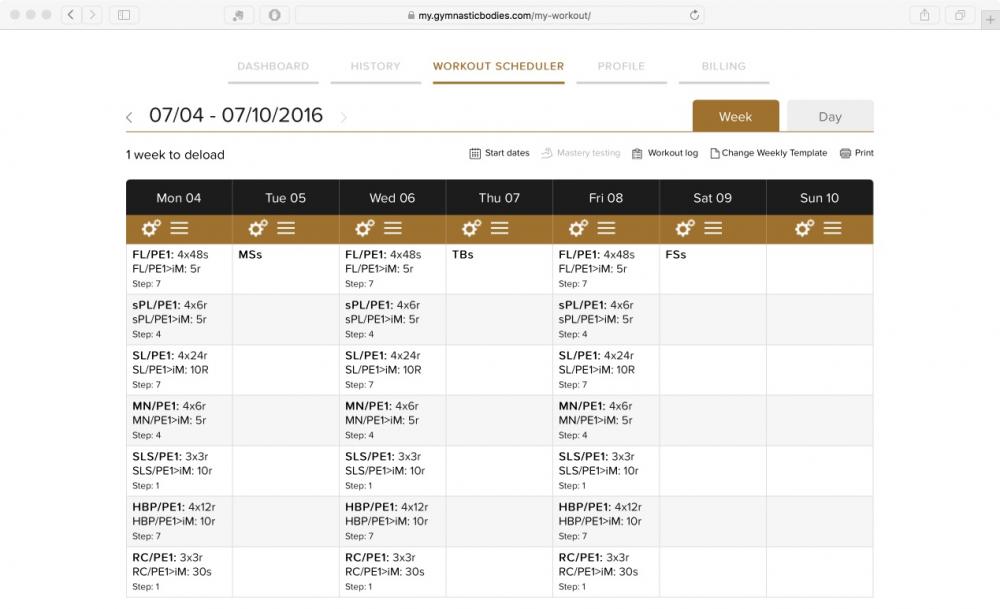
Task: Click the Safari address bar
Action: pos(499,15)
